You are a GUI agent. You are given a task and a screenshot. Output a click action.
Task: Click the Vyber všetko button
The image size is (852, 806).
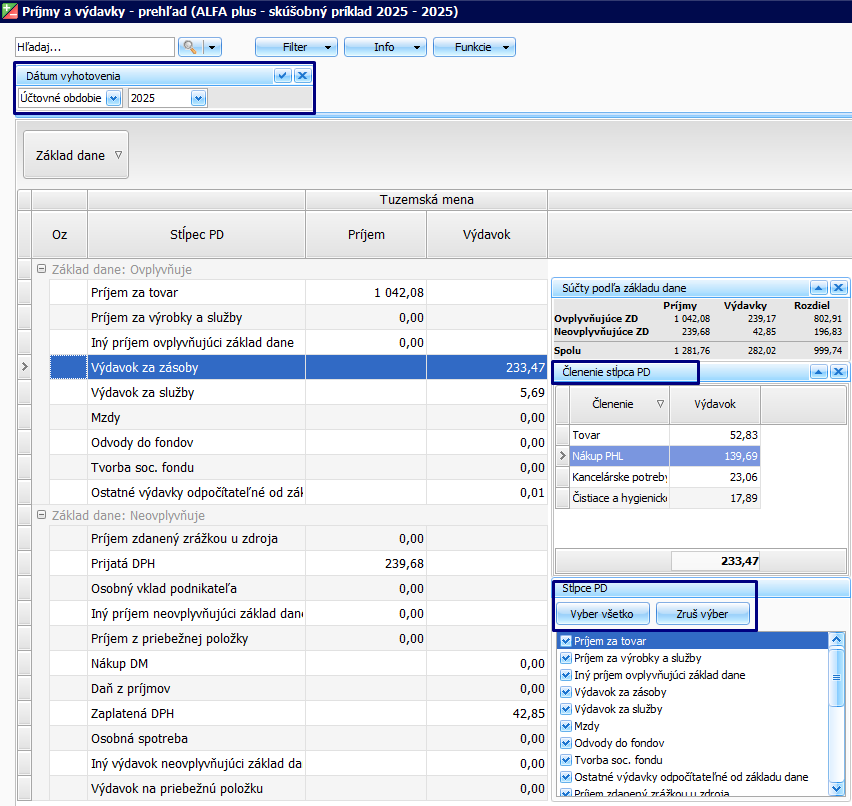coord(604,614)
